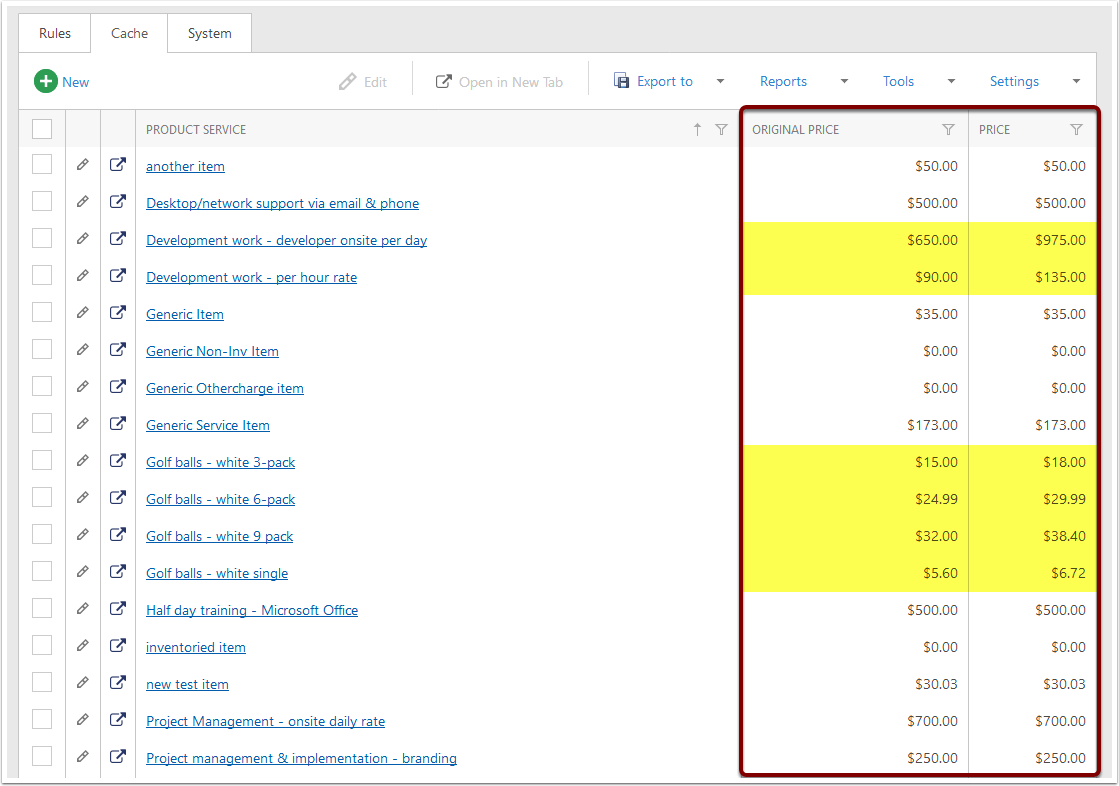Switch to the Rules tab
This screenshot has width=1119, height=786.
(x=55, y=34)
